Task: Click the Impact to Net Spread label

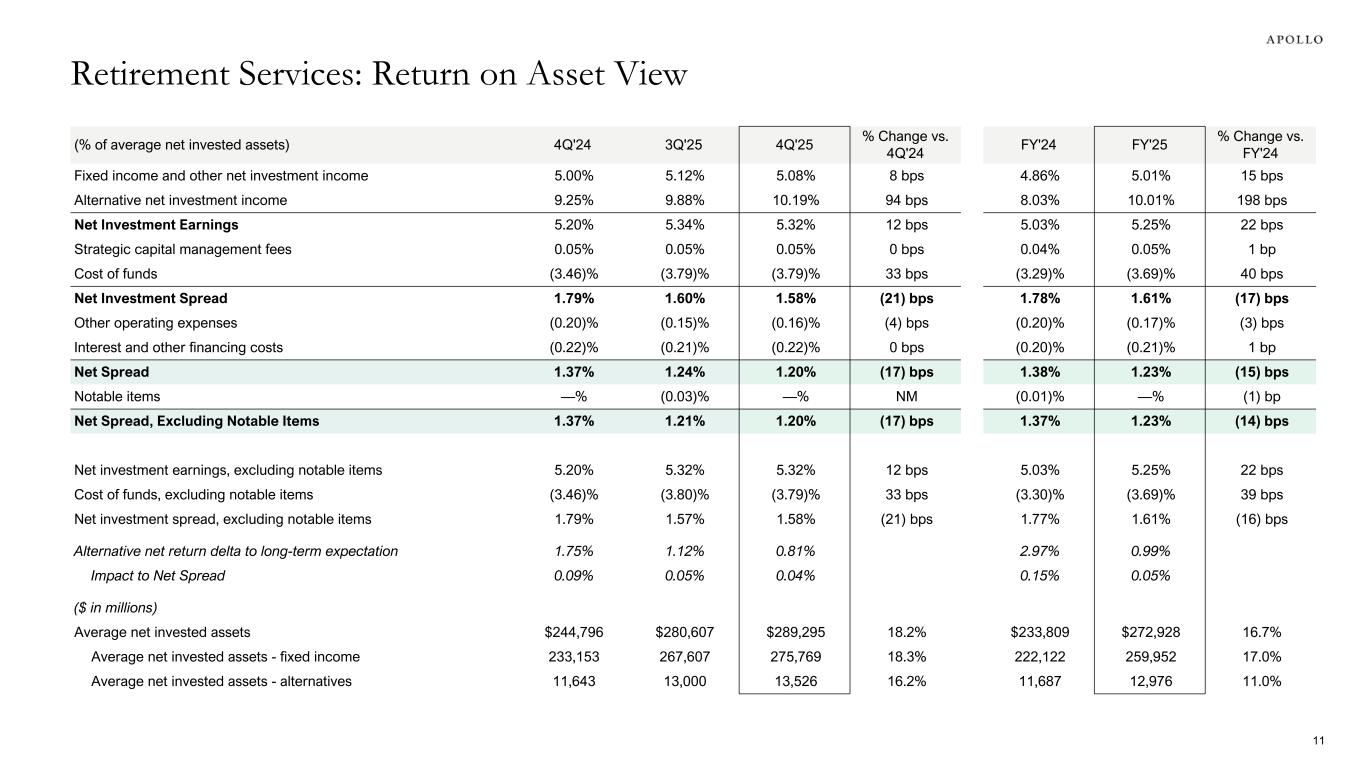Action: click(x=158, y=575)
